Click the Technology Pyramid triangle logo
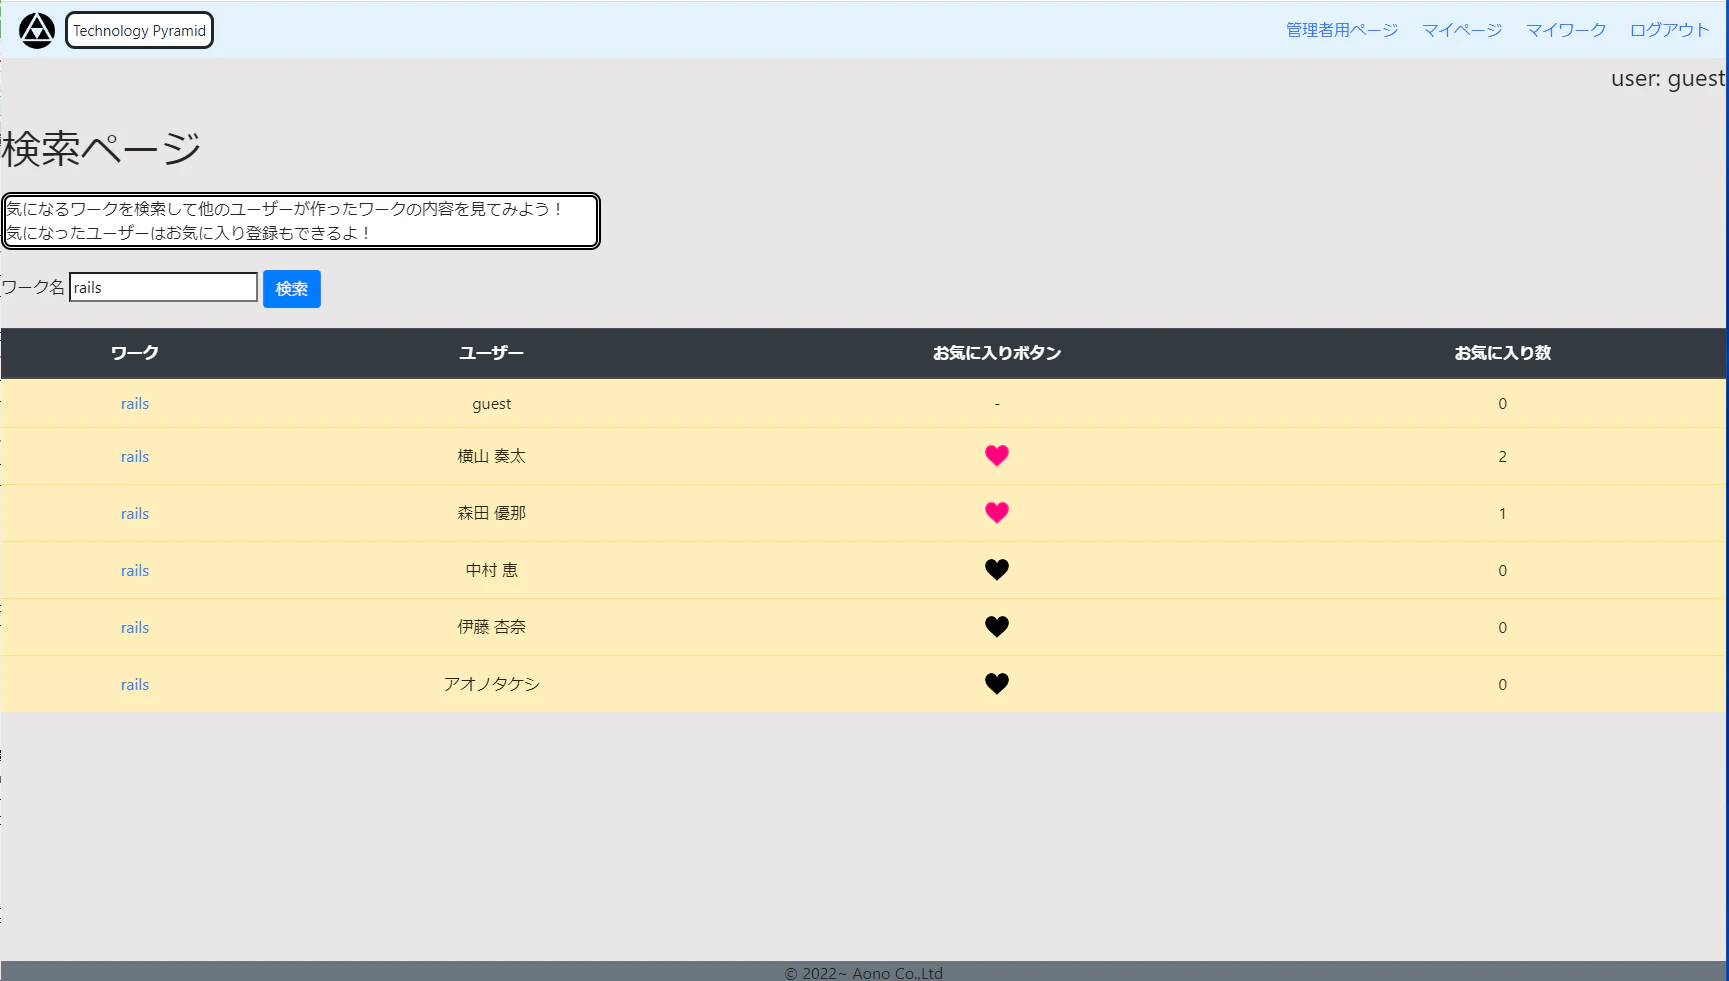Image resolution: width=1729 pixels, height=981 pixels. 37,31
